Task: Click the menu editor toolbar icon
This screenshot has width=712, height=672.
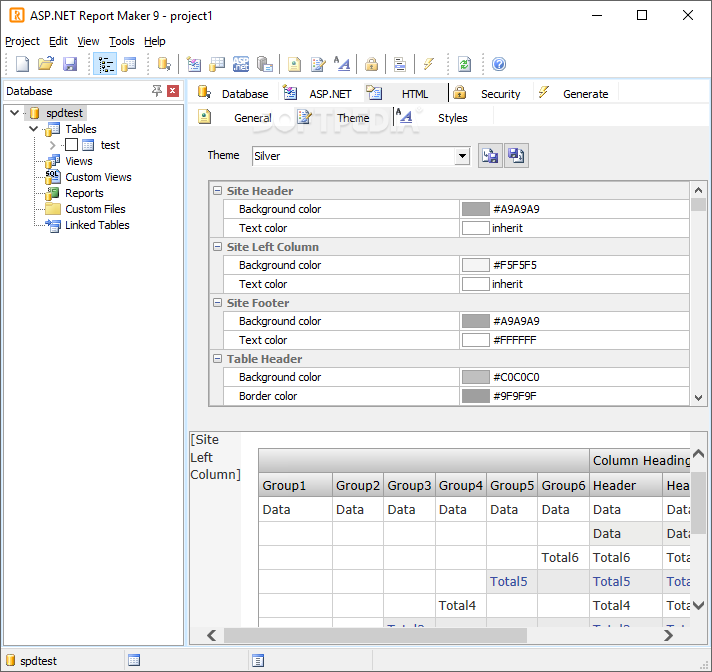Action: point(400,64)
